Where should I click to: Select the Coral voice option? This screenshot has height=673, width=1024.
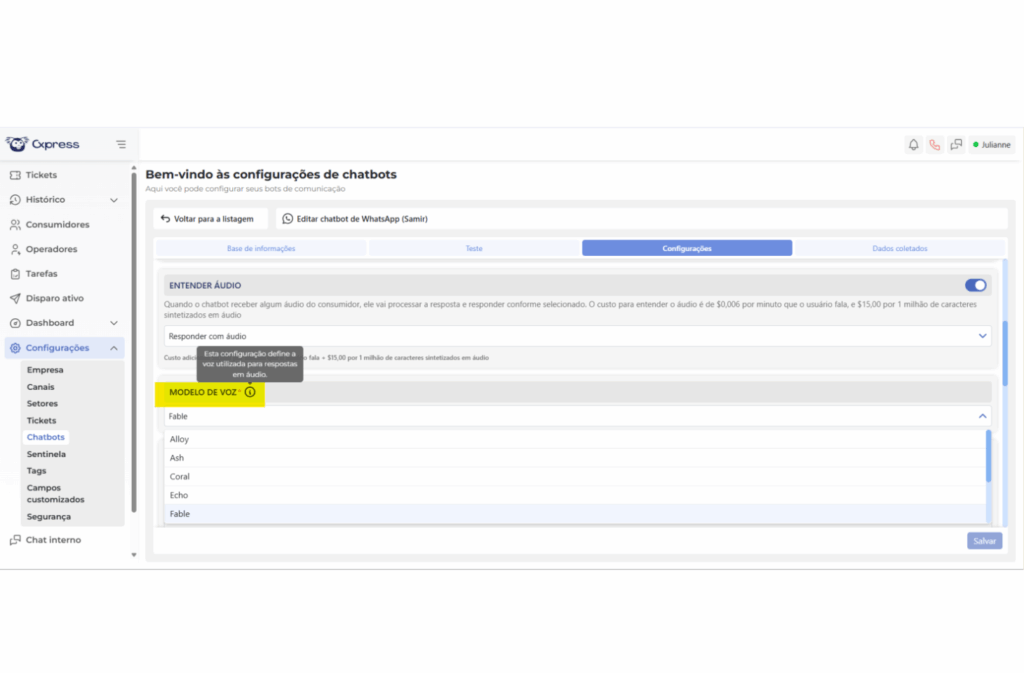(x=180, y=477)
